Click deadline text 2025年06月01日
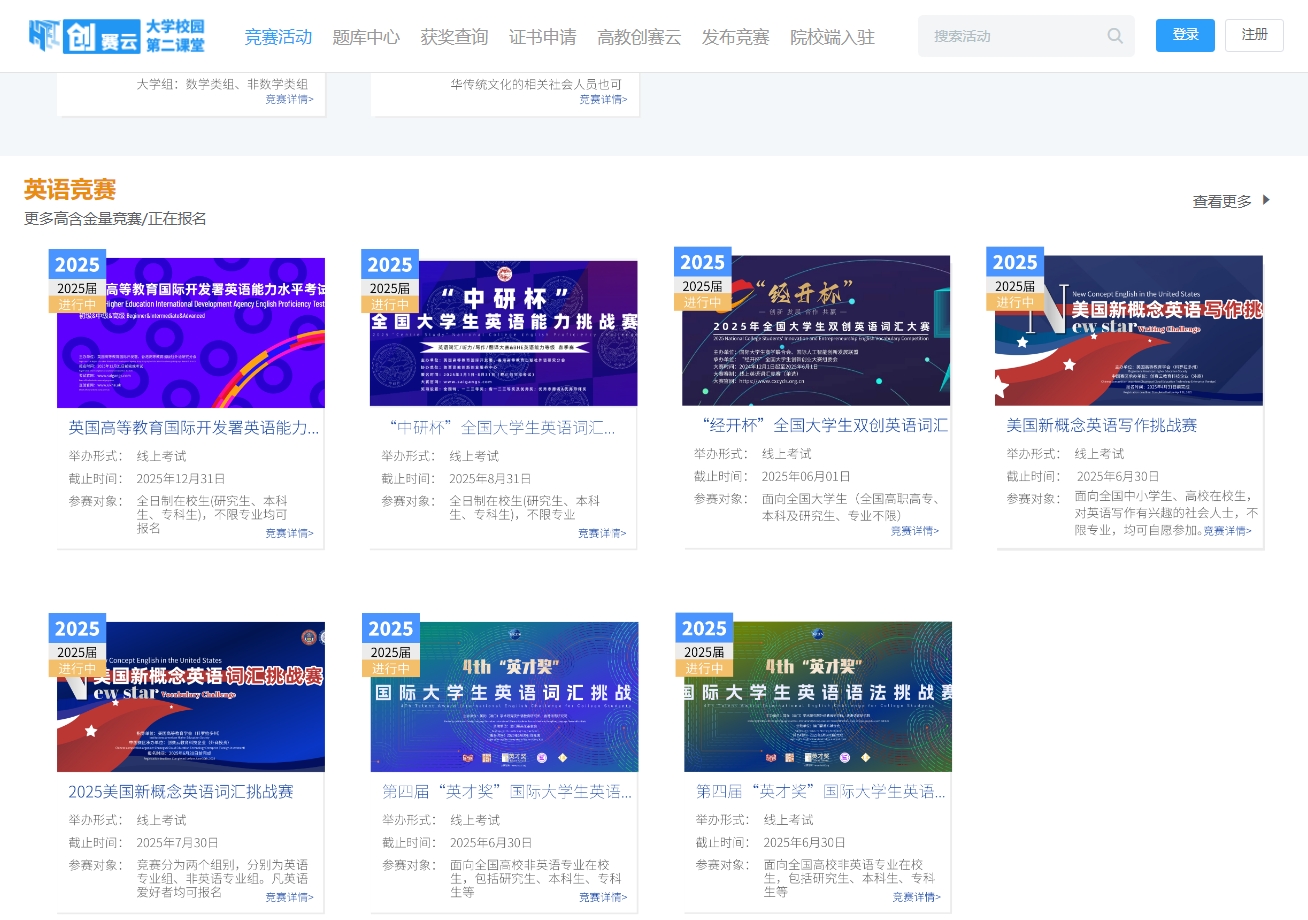 point(806,476)
